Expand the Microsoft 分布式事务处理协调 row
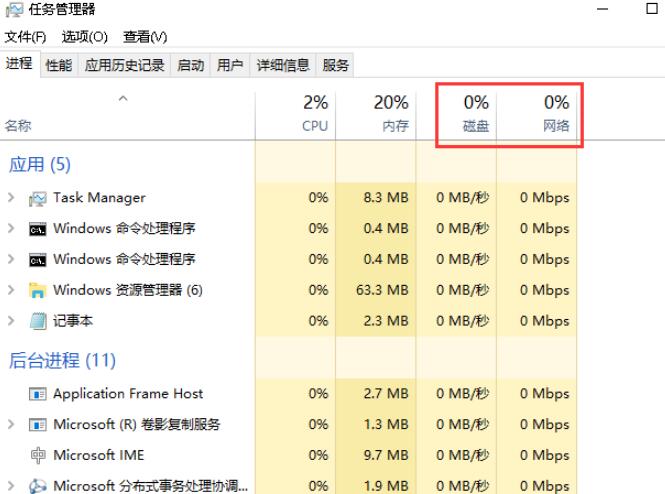665x494 pixels. coord(11,486)
